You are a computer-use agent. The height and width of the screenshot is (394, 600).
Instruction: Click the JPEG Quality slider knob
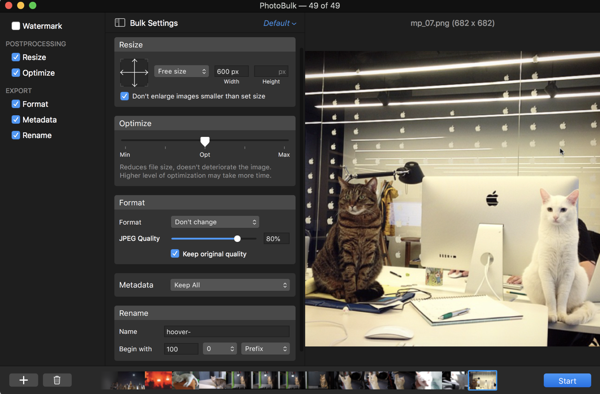237,239
